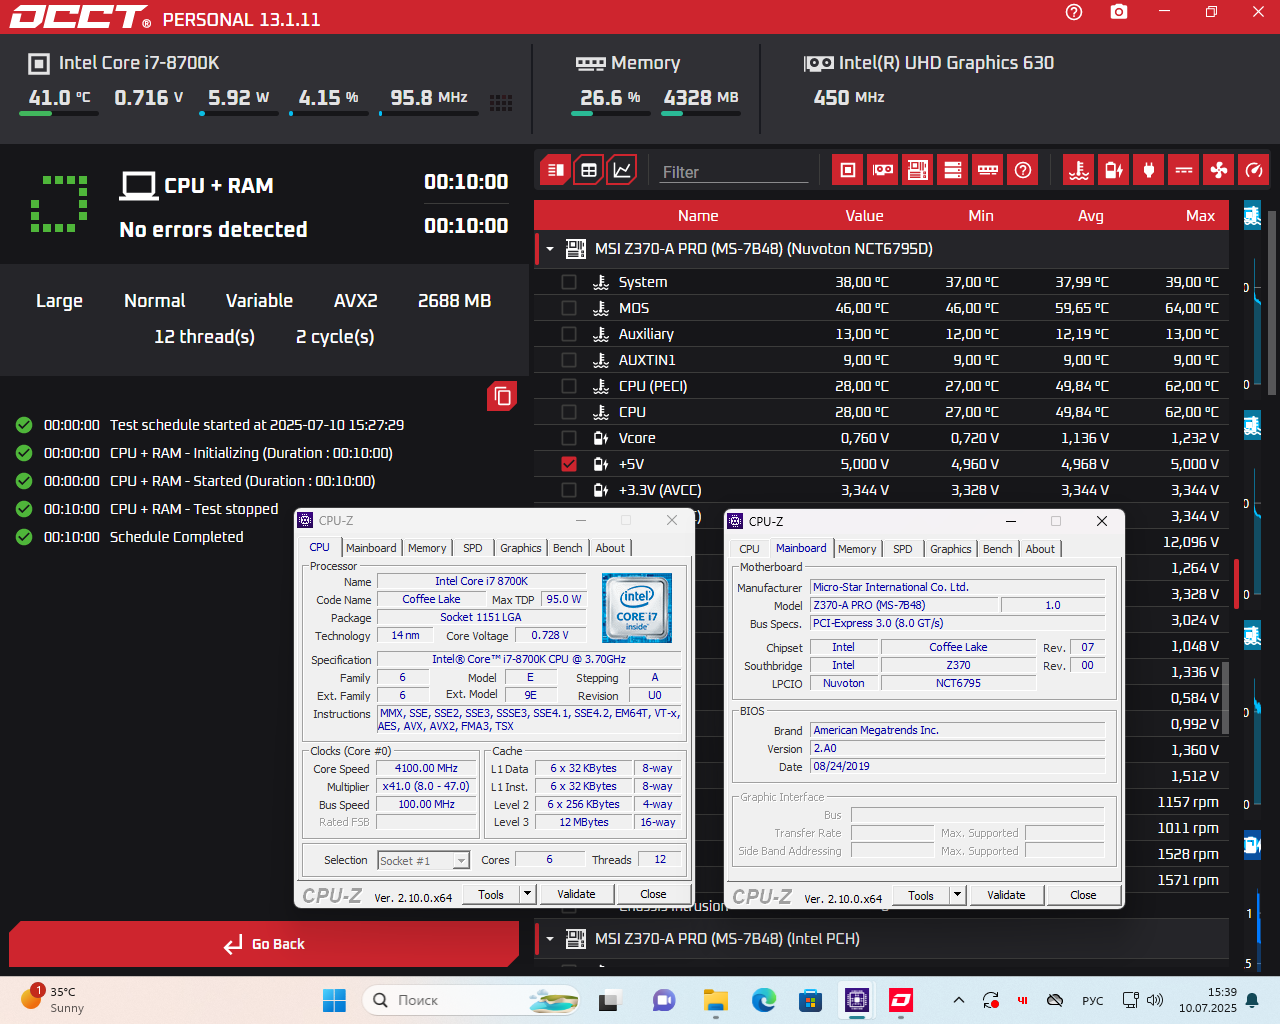The width and height of the screenshot is (1280, 1024).
Task: Click Tools button in CPU-Z mainboard window
Action: pyautogui.click(x=921, y=895)
